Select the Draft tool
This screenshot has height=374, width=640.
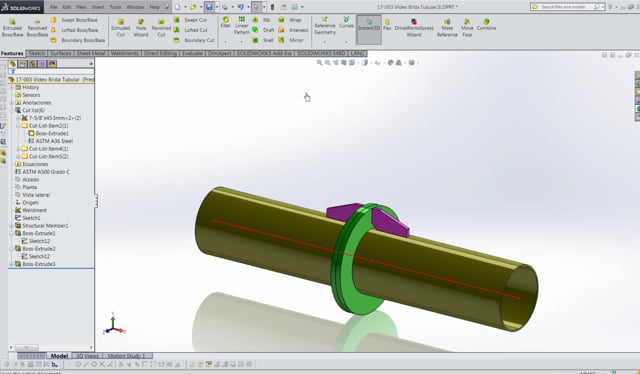tap(263, 30)
